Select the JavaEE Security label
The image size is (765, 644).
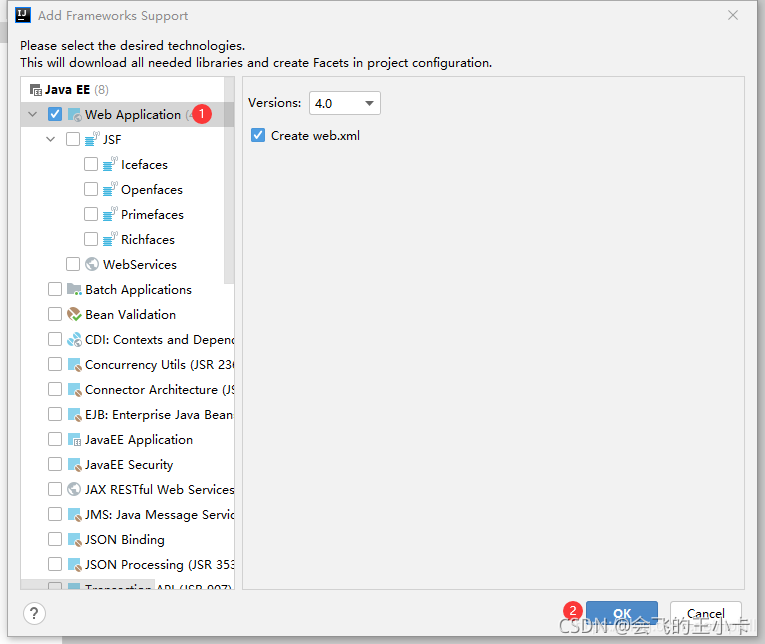click(x=129, y=465)
